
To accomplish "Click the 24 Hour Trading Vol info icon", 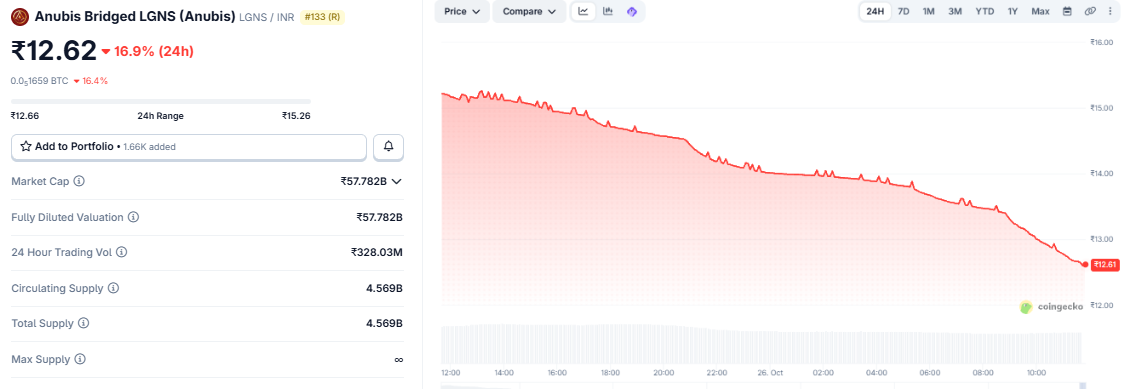I will [x=121, y=253].
